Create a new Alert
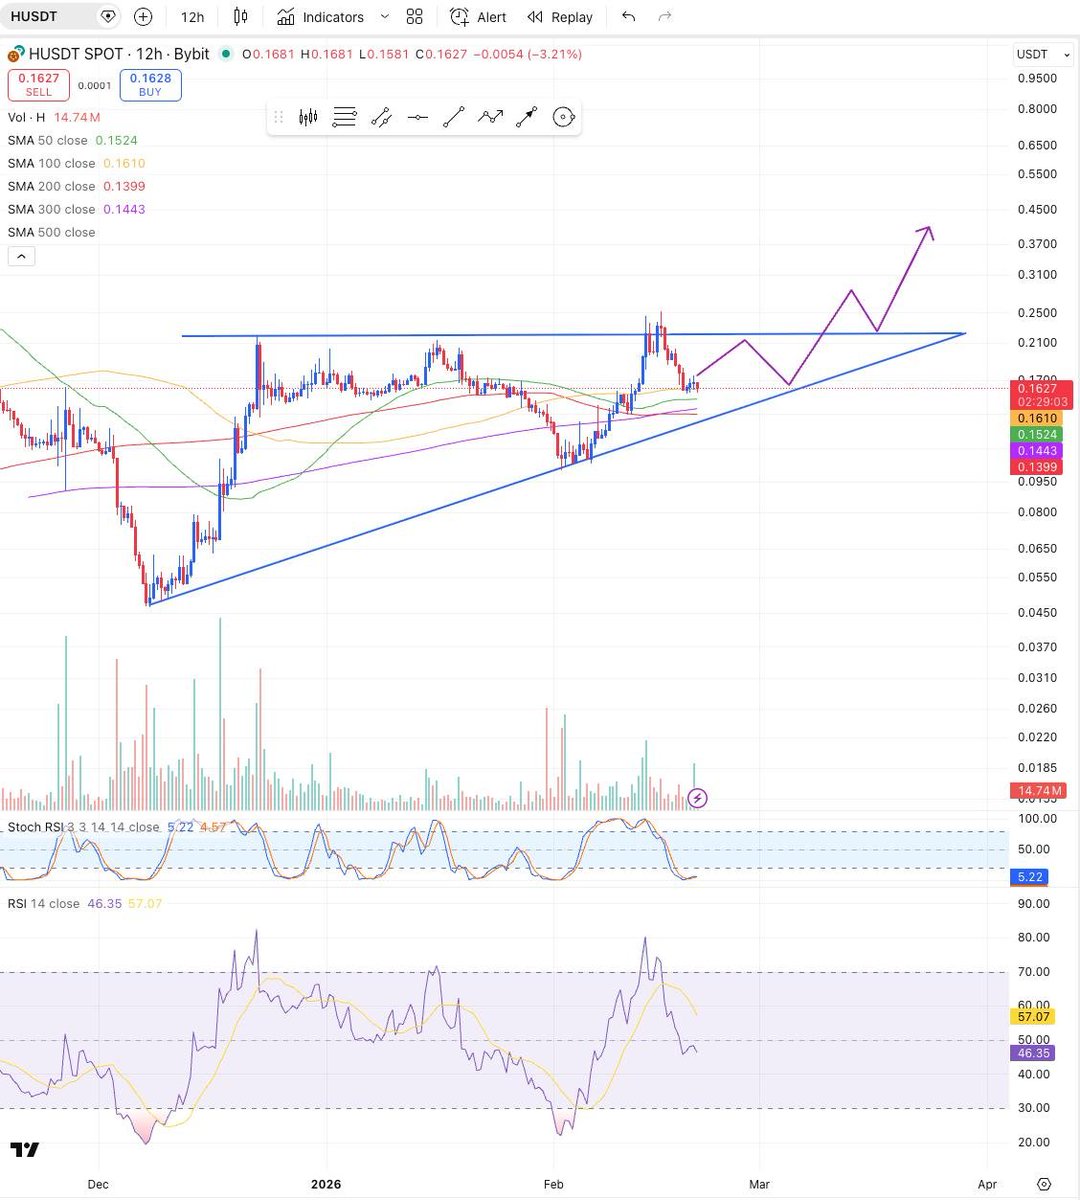 point(478,17)
